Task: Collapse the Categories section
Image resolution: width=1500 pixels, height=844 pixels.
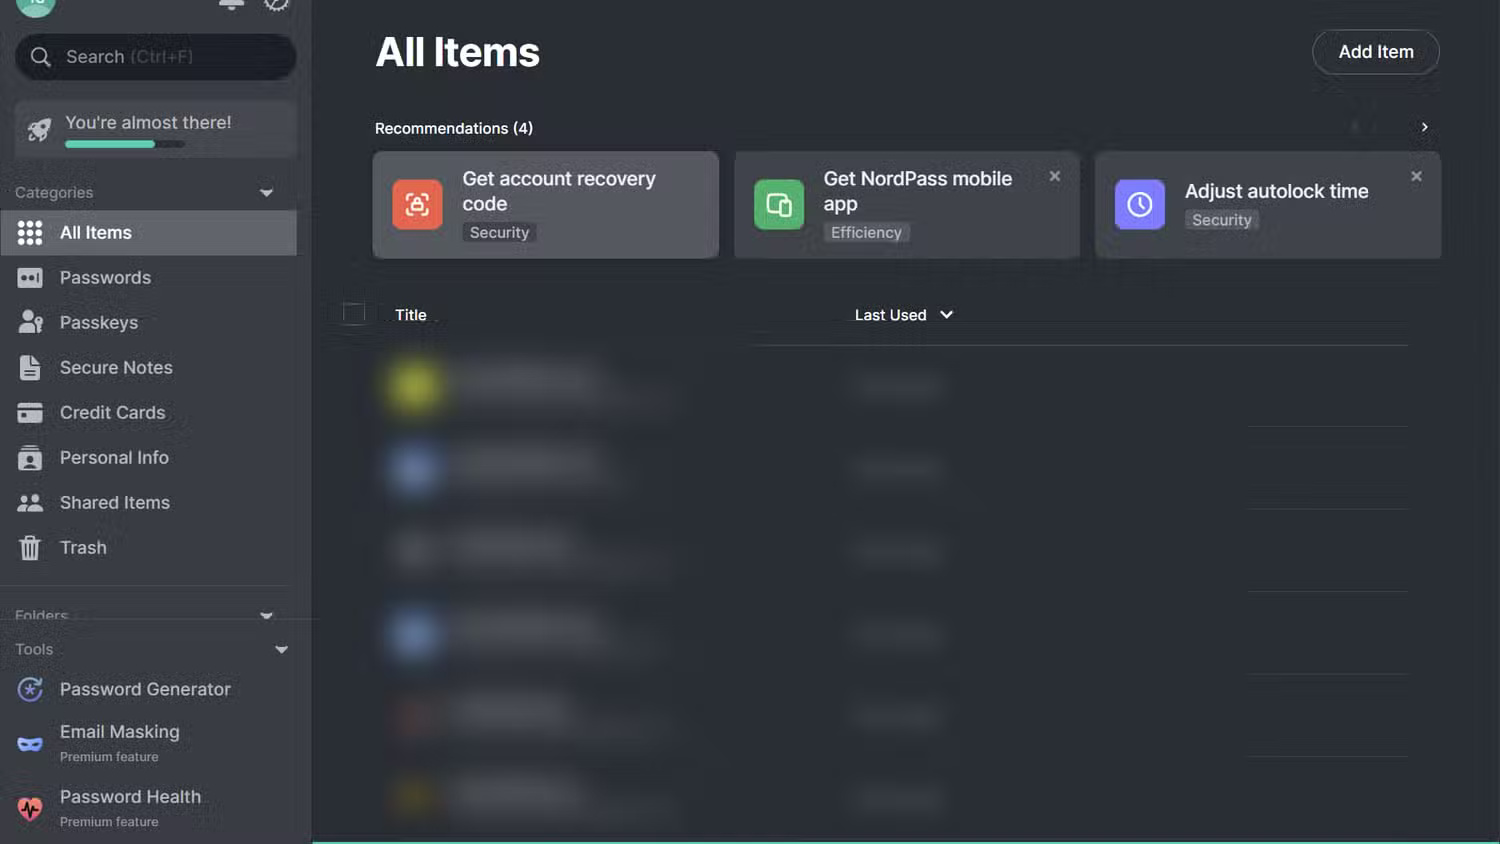Action: click(266, 192)
